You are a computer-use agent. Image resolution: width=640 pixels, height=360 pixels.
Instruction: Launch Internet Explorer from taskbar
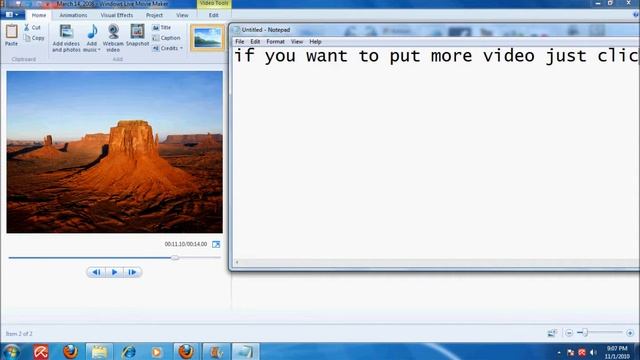(129, 351)
